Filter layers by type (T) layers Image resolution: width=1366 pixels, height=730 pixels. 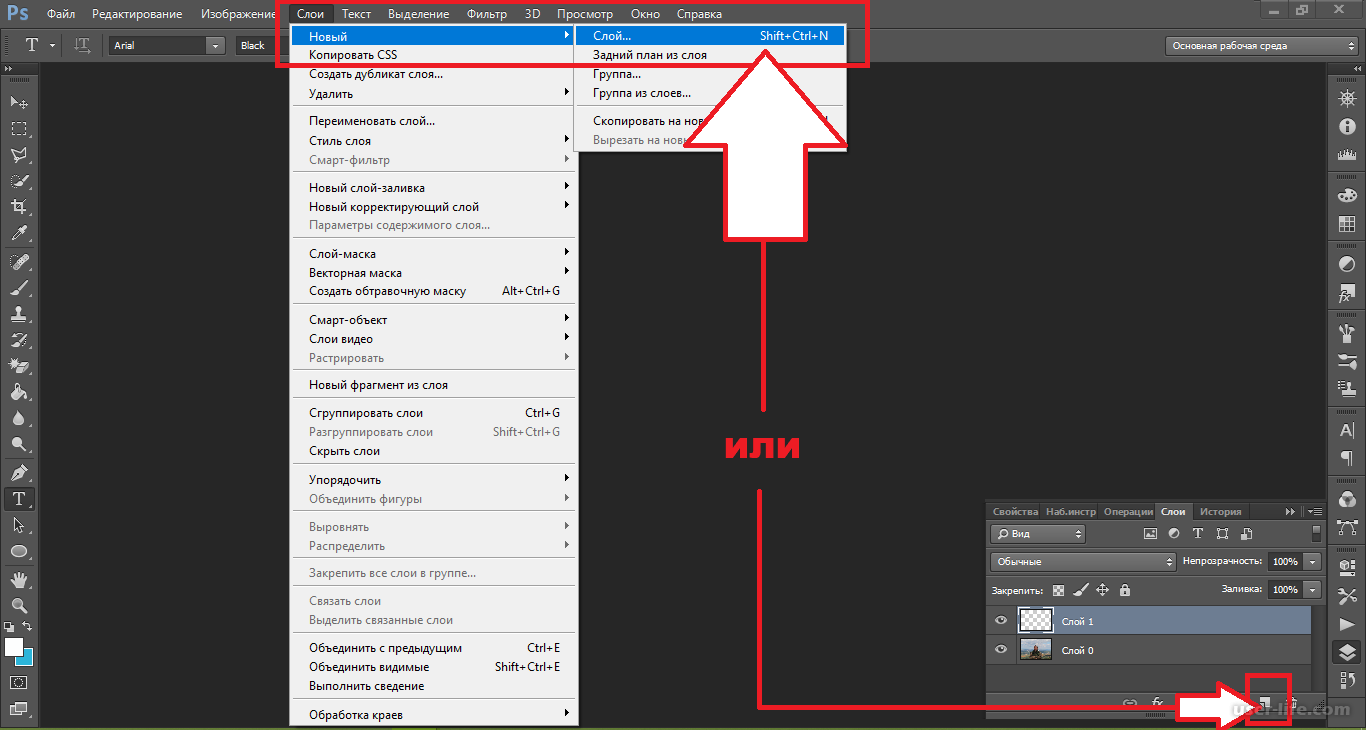1198,535
